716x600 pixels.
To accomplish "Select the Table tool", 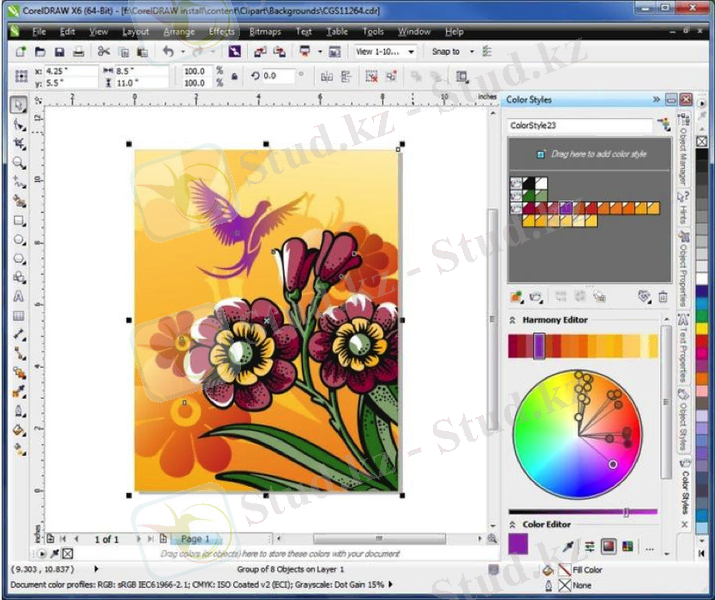I will 19,316.
